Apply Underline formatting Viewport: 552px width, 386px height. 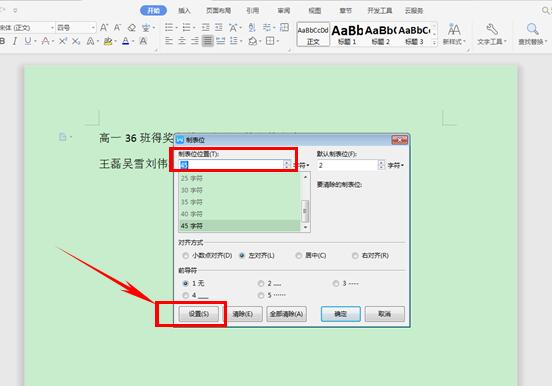click(x=28, y=41)
